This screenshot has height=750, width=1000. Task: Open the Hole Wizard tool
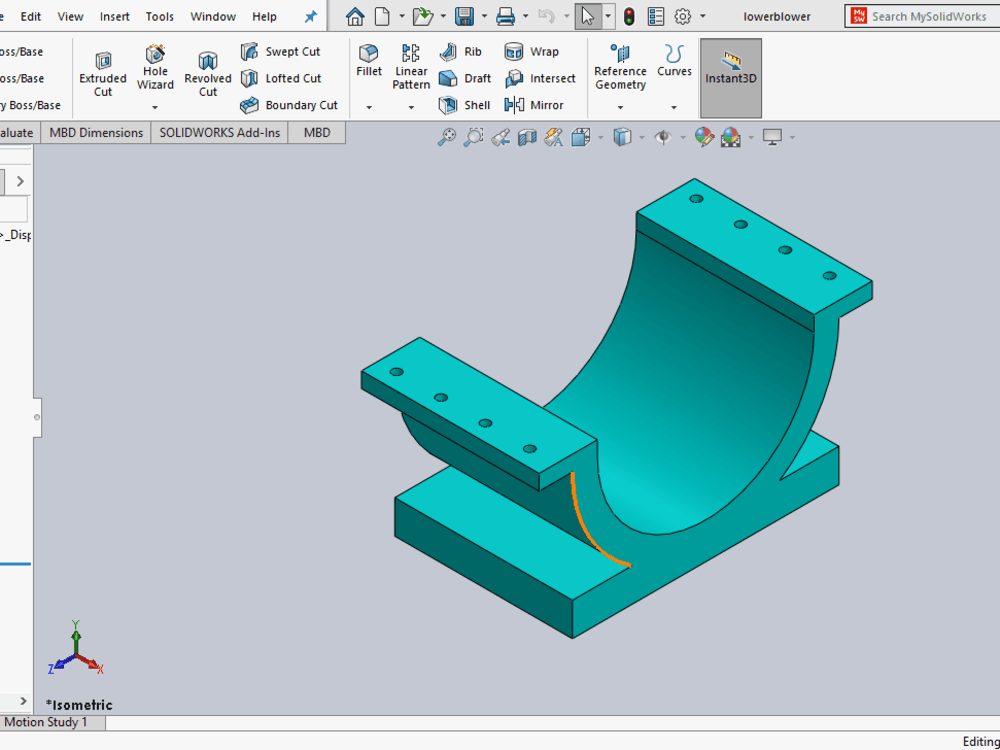(x=155, y=68)
